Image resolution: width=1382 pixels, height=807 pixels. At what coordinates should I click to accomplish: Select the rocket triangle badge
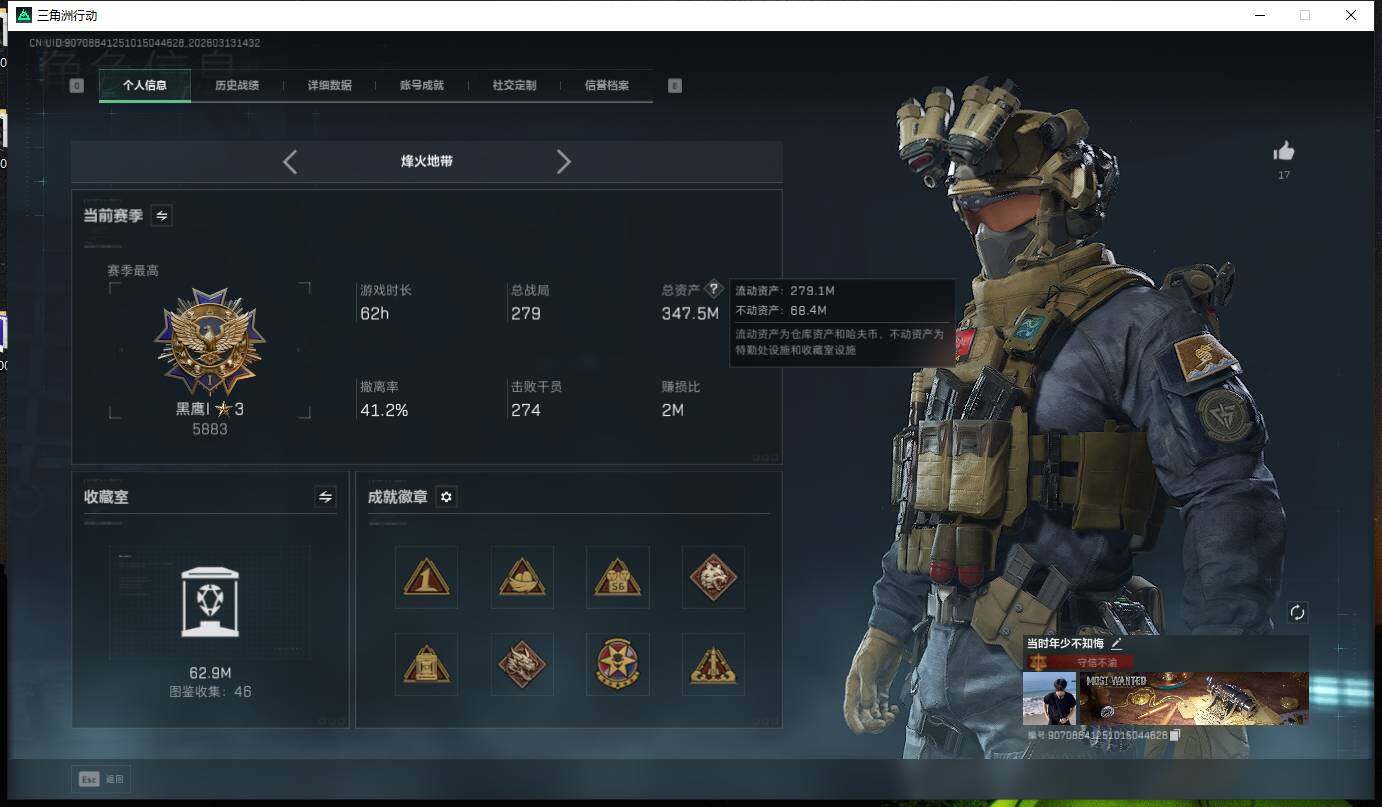pos(713,664)
